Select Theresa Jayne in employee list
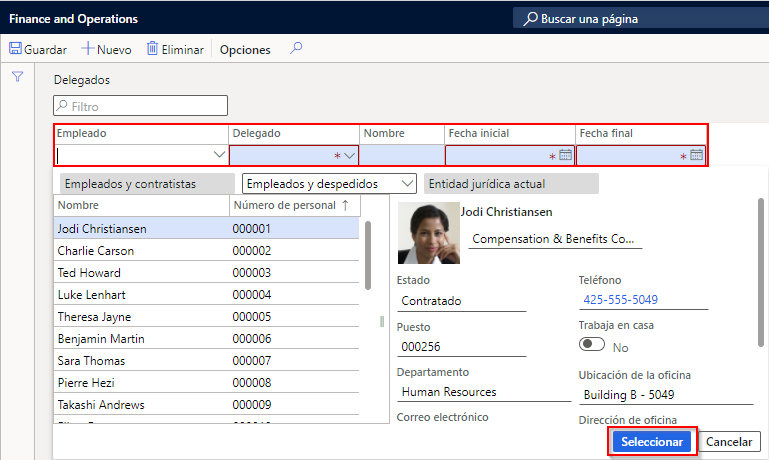The image size is (769, 460). (89, 317)
